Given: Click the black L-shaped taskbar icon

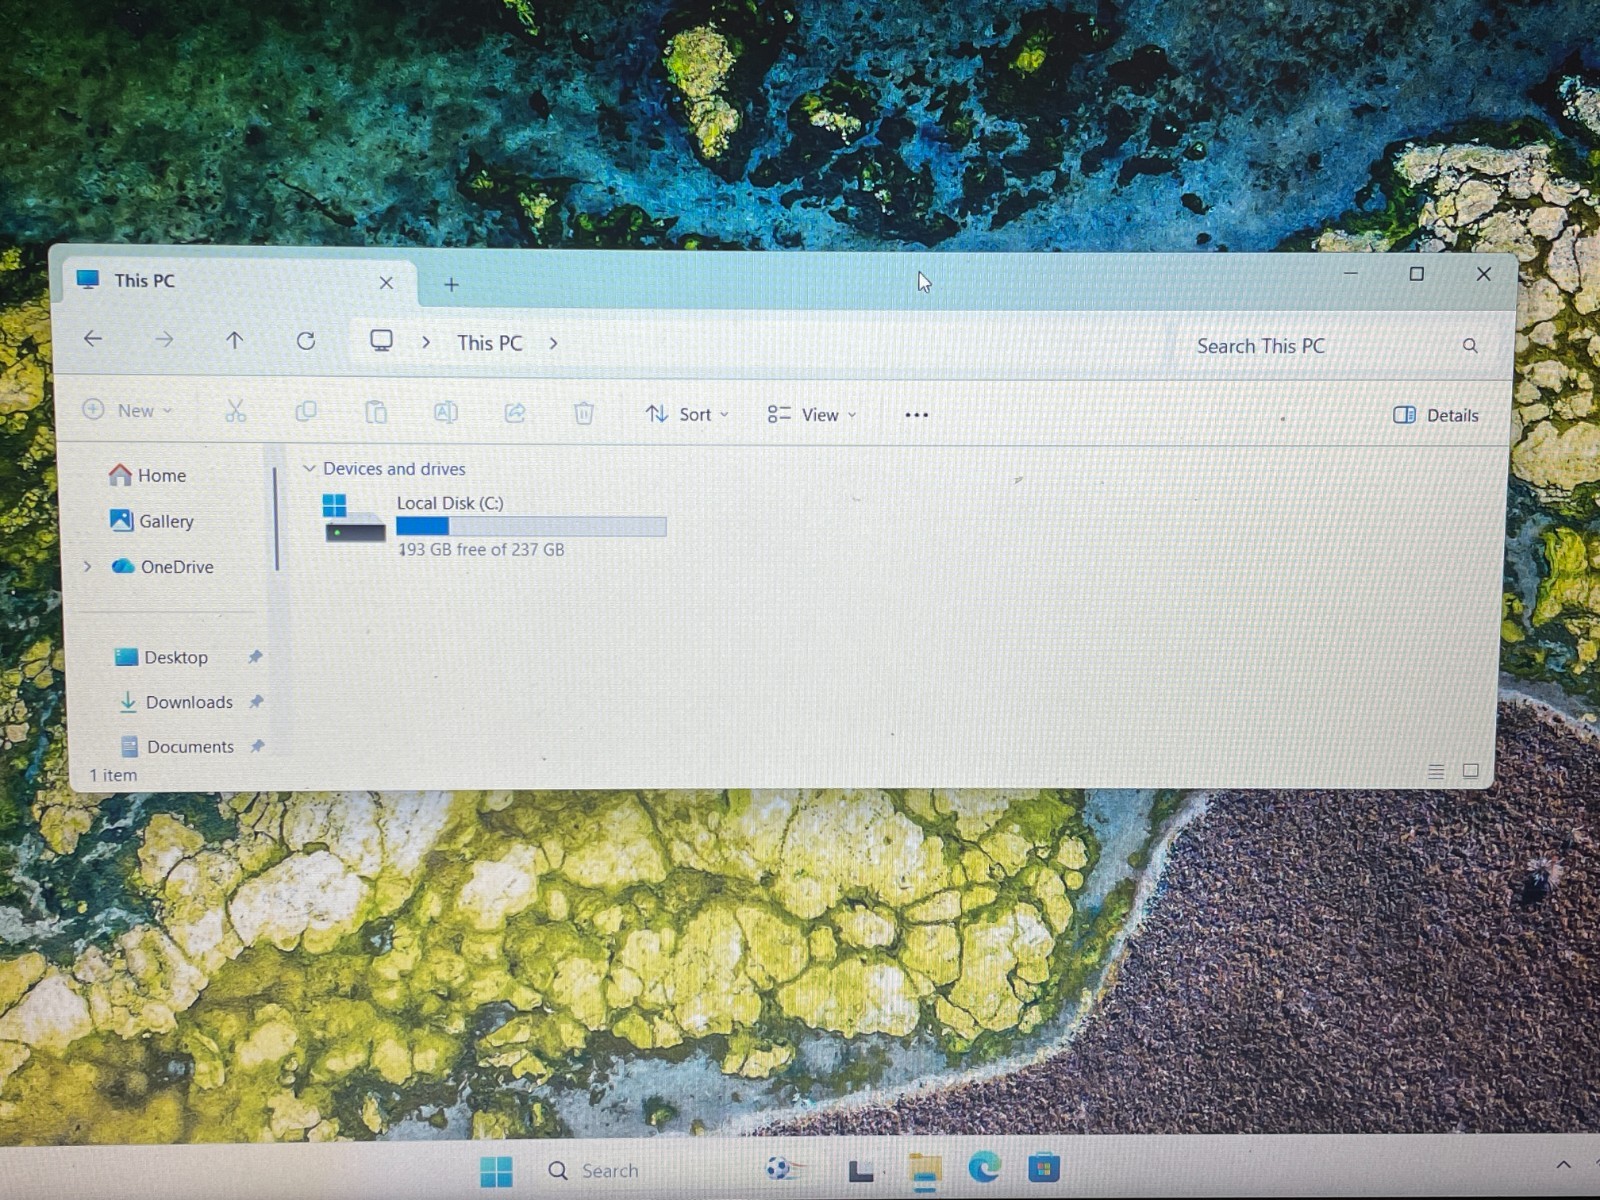Looking at the screenshot, I should tap(860, 1171).
